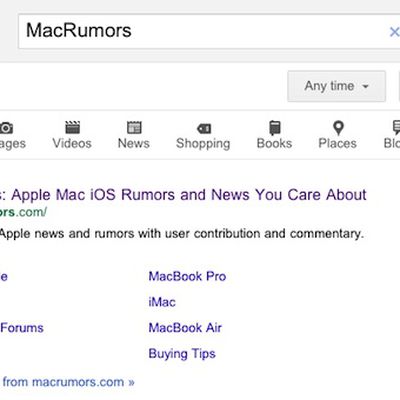Click the Images camera icon
This screenshot has width=400, height=400.
pos(6,128)
